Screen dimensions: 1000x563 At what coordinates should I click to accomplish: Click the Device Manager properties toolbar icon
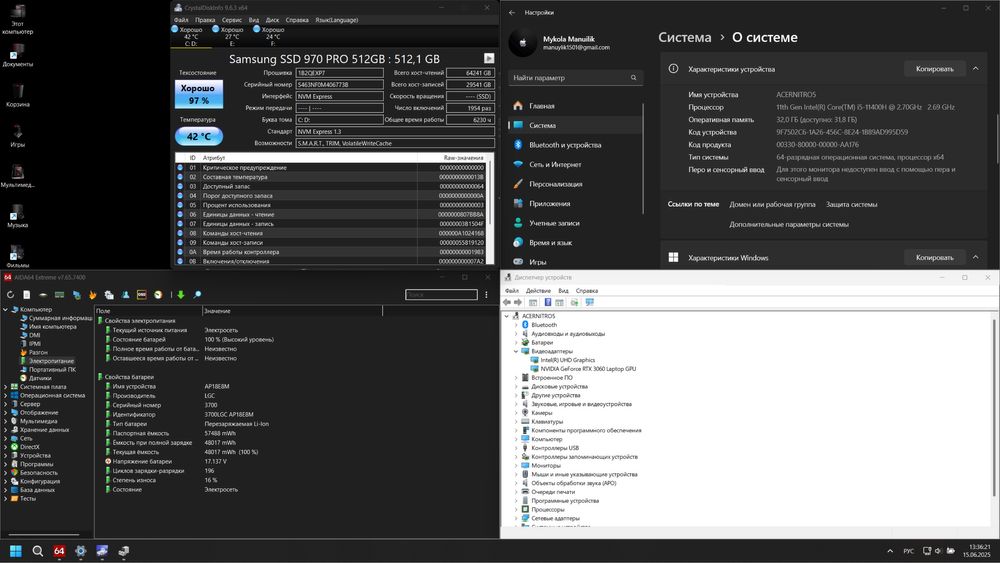[533, 302]
